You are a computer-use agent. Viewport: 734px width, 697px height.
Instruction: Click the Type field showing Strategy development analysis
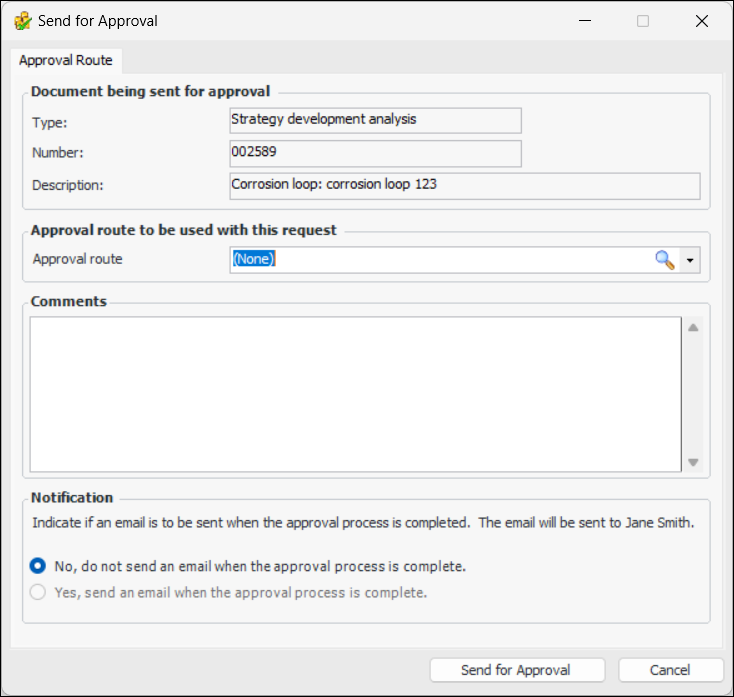(375, 120)
